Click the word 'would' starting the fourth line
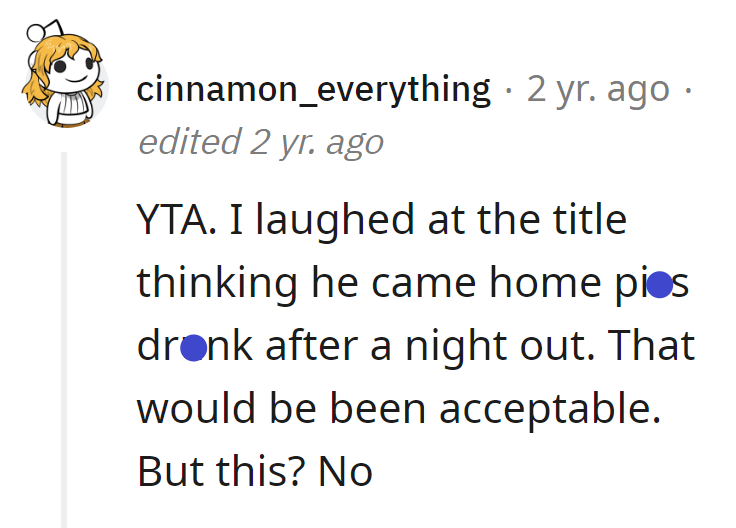Image resolution: width=736 pixels, height=528 pixels. point(196,408)
